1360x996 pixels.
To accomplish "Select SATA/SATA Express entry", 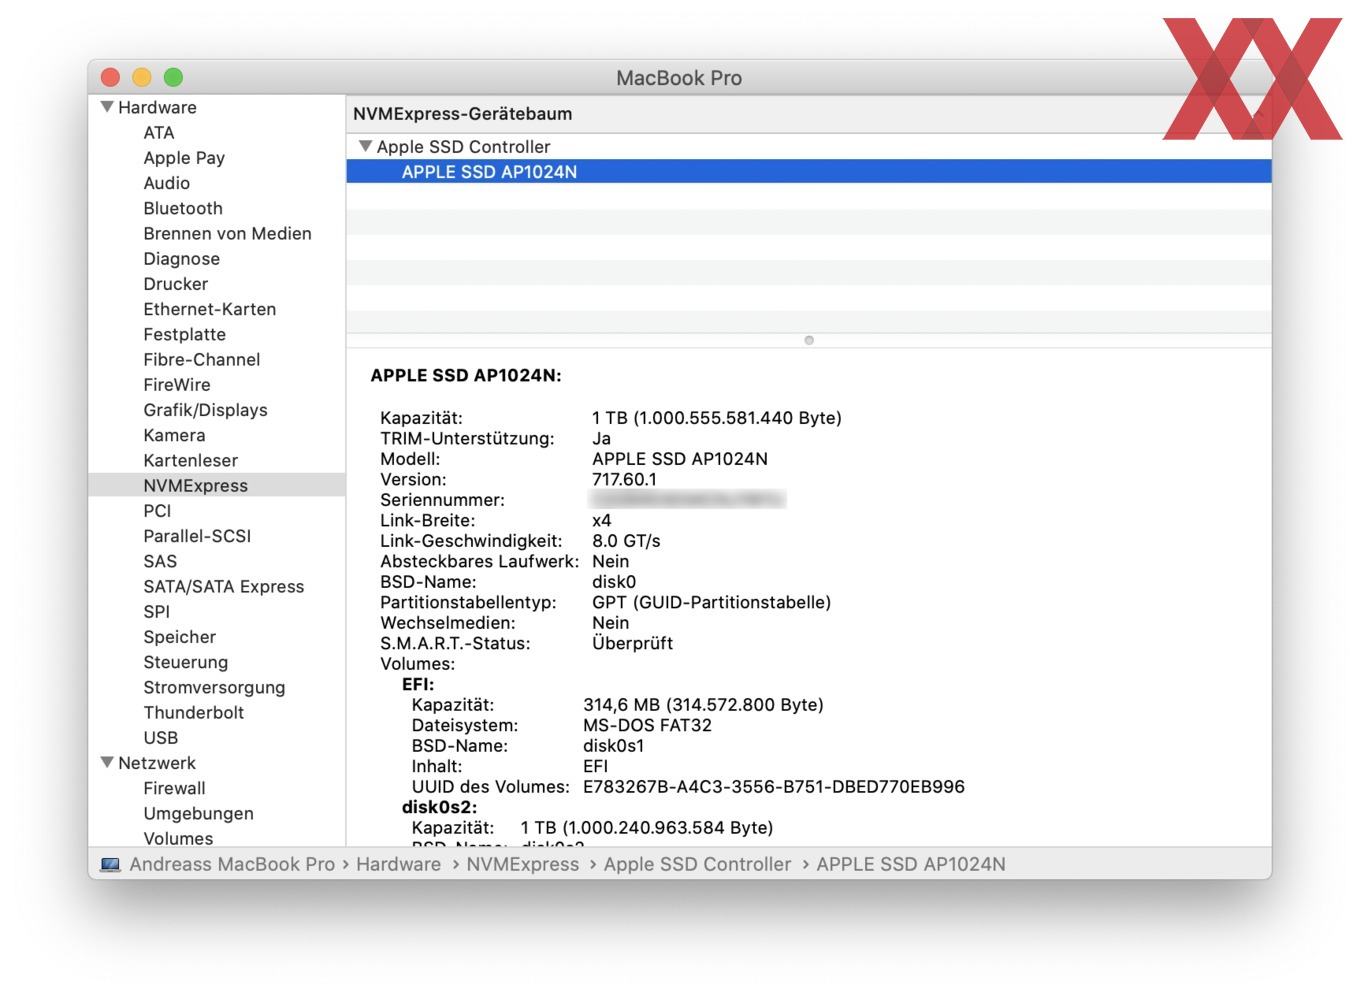I will click(224, 586).
